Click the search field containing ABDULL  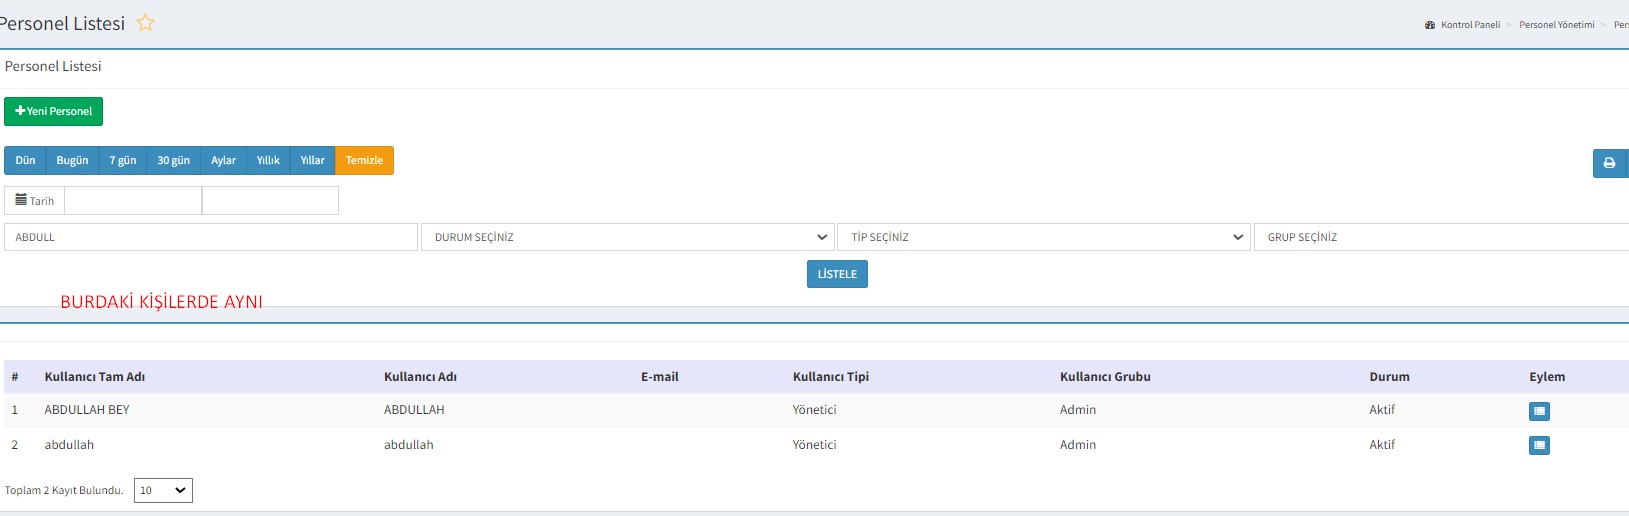coord(210,237)
